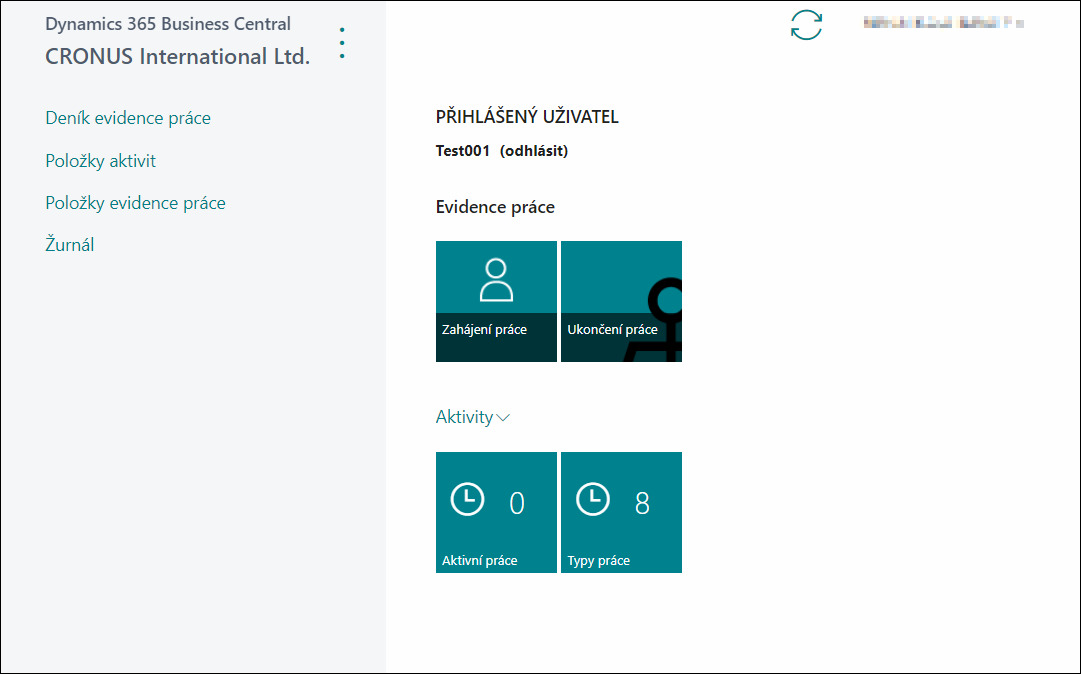Click the Ukončení práce tile
This screenshot has height=674, width=1081.
pyautogui.click(x=621, y=301)
